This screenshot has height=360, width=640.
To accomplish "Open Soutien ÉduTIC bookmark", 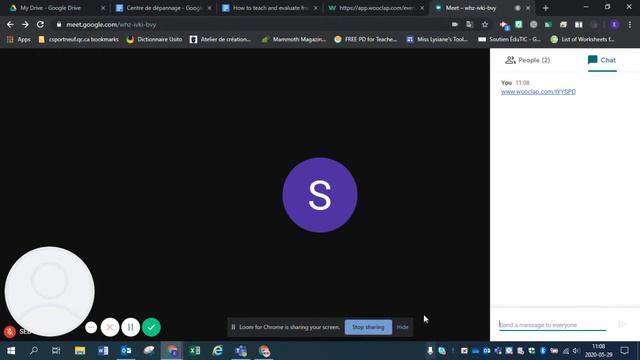I will coord(509,39).
